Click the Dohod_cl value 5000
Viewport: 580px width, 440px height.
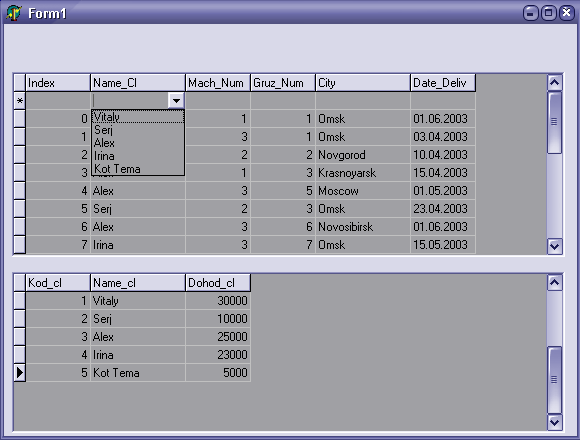click(218, 373)
